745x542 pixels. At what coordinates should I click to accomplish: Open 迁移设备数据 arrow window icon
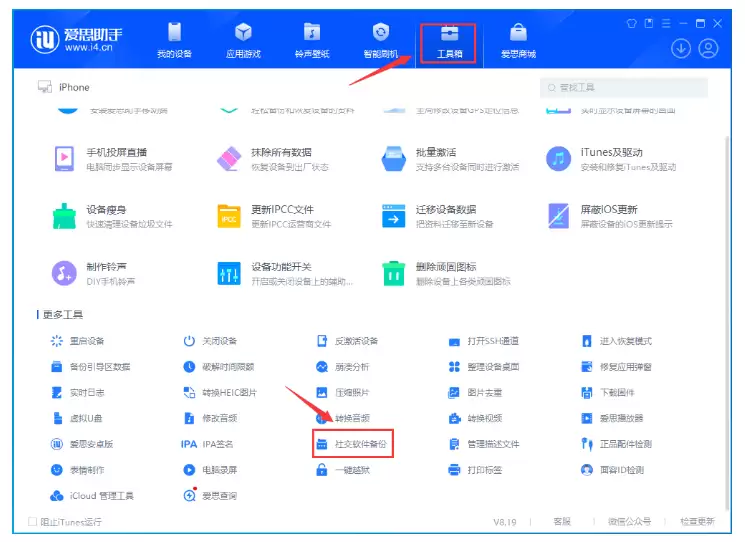pyautogui.click(x=394, y=216)
